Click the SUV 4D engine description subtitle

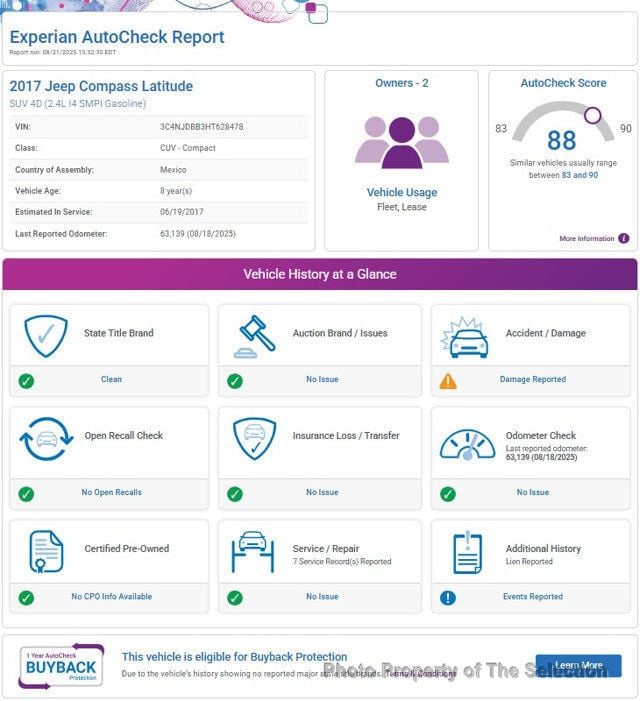tap(78, 104)
